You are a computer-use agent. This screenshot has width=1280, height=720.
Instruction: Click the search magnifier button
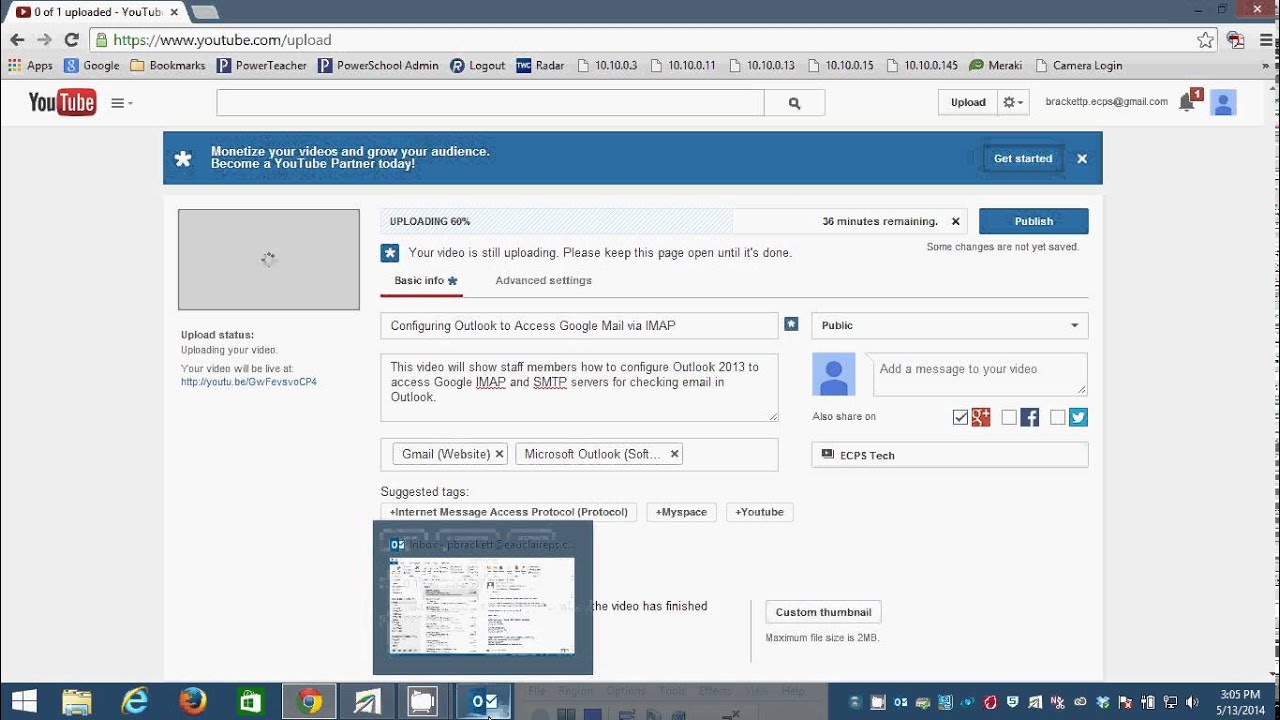795,102
